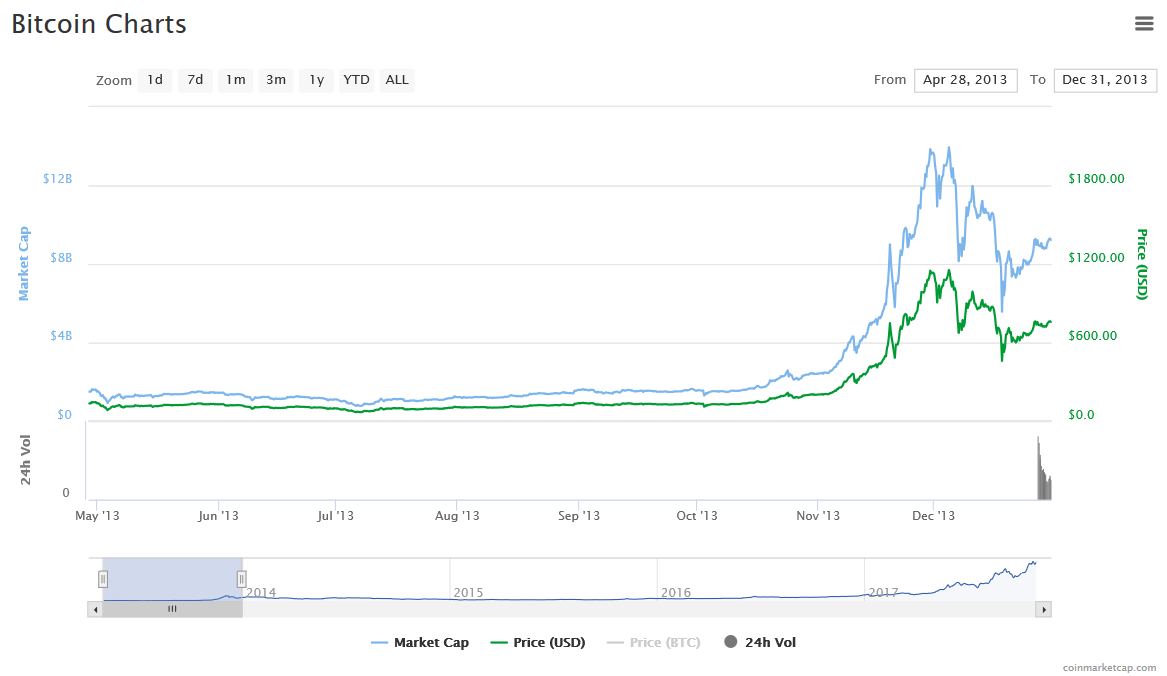Image resolution: width=1167 pixels, height=676 pixels.
Task: Toggle 24h Vol series in legend
Action: pyautogui.click(x=760, y=642)
